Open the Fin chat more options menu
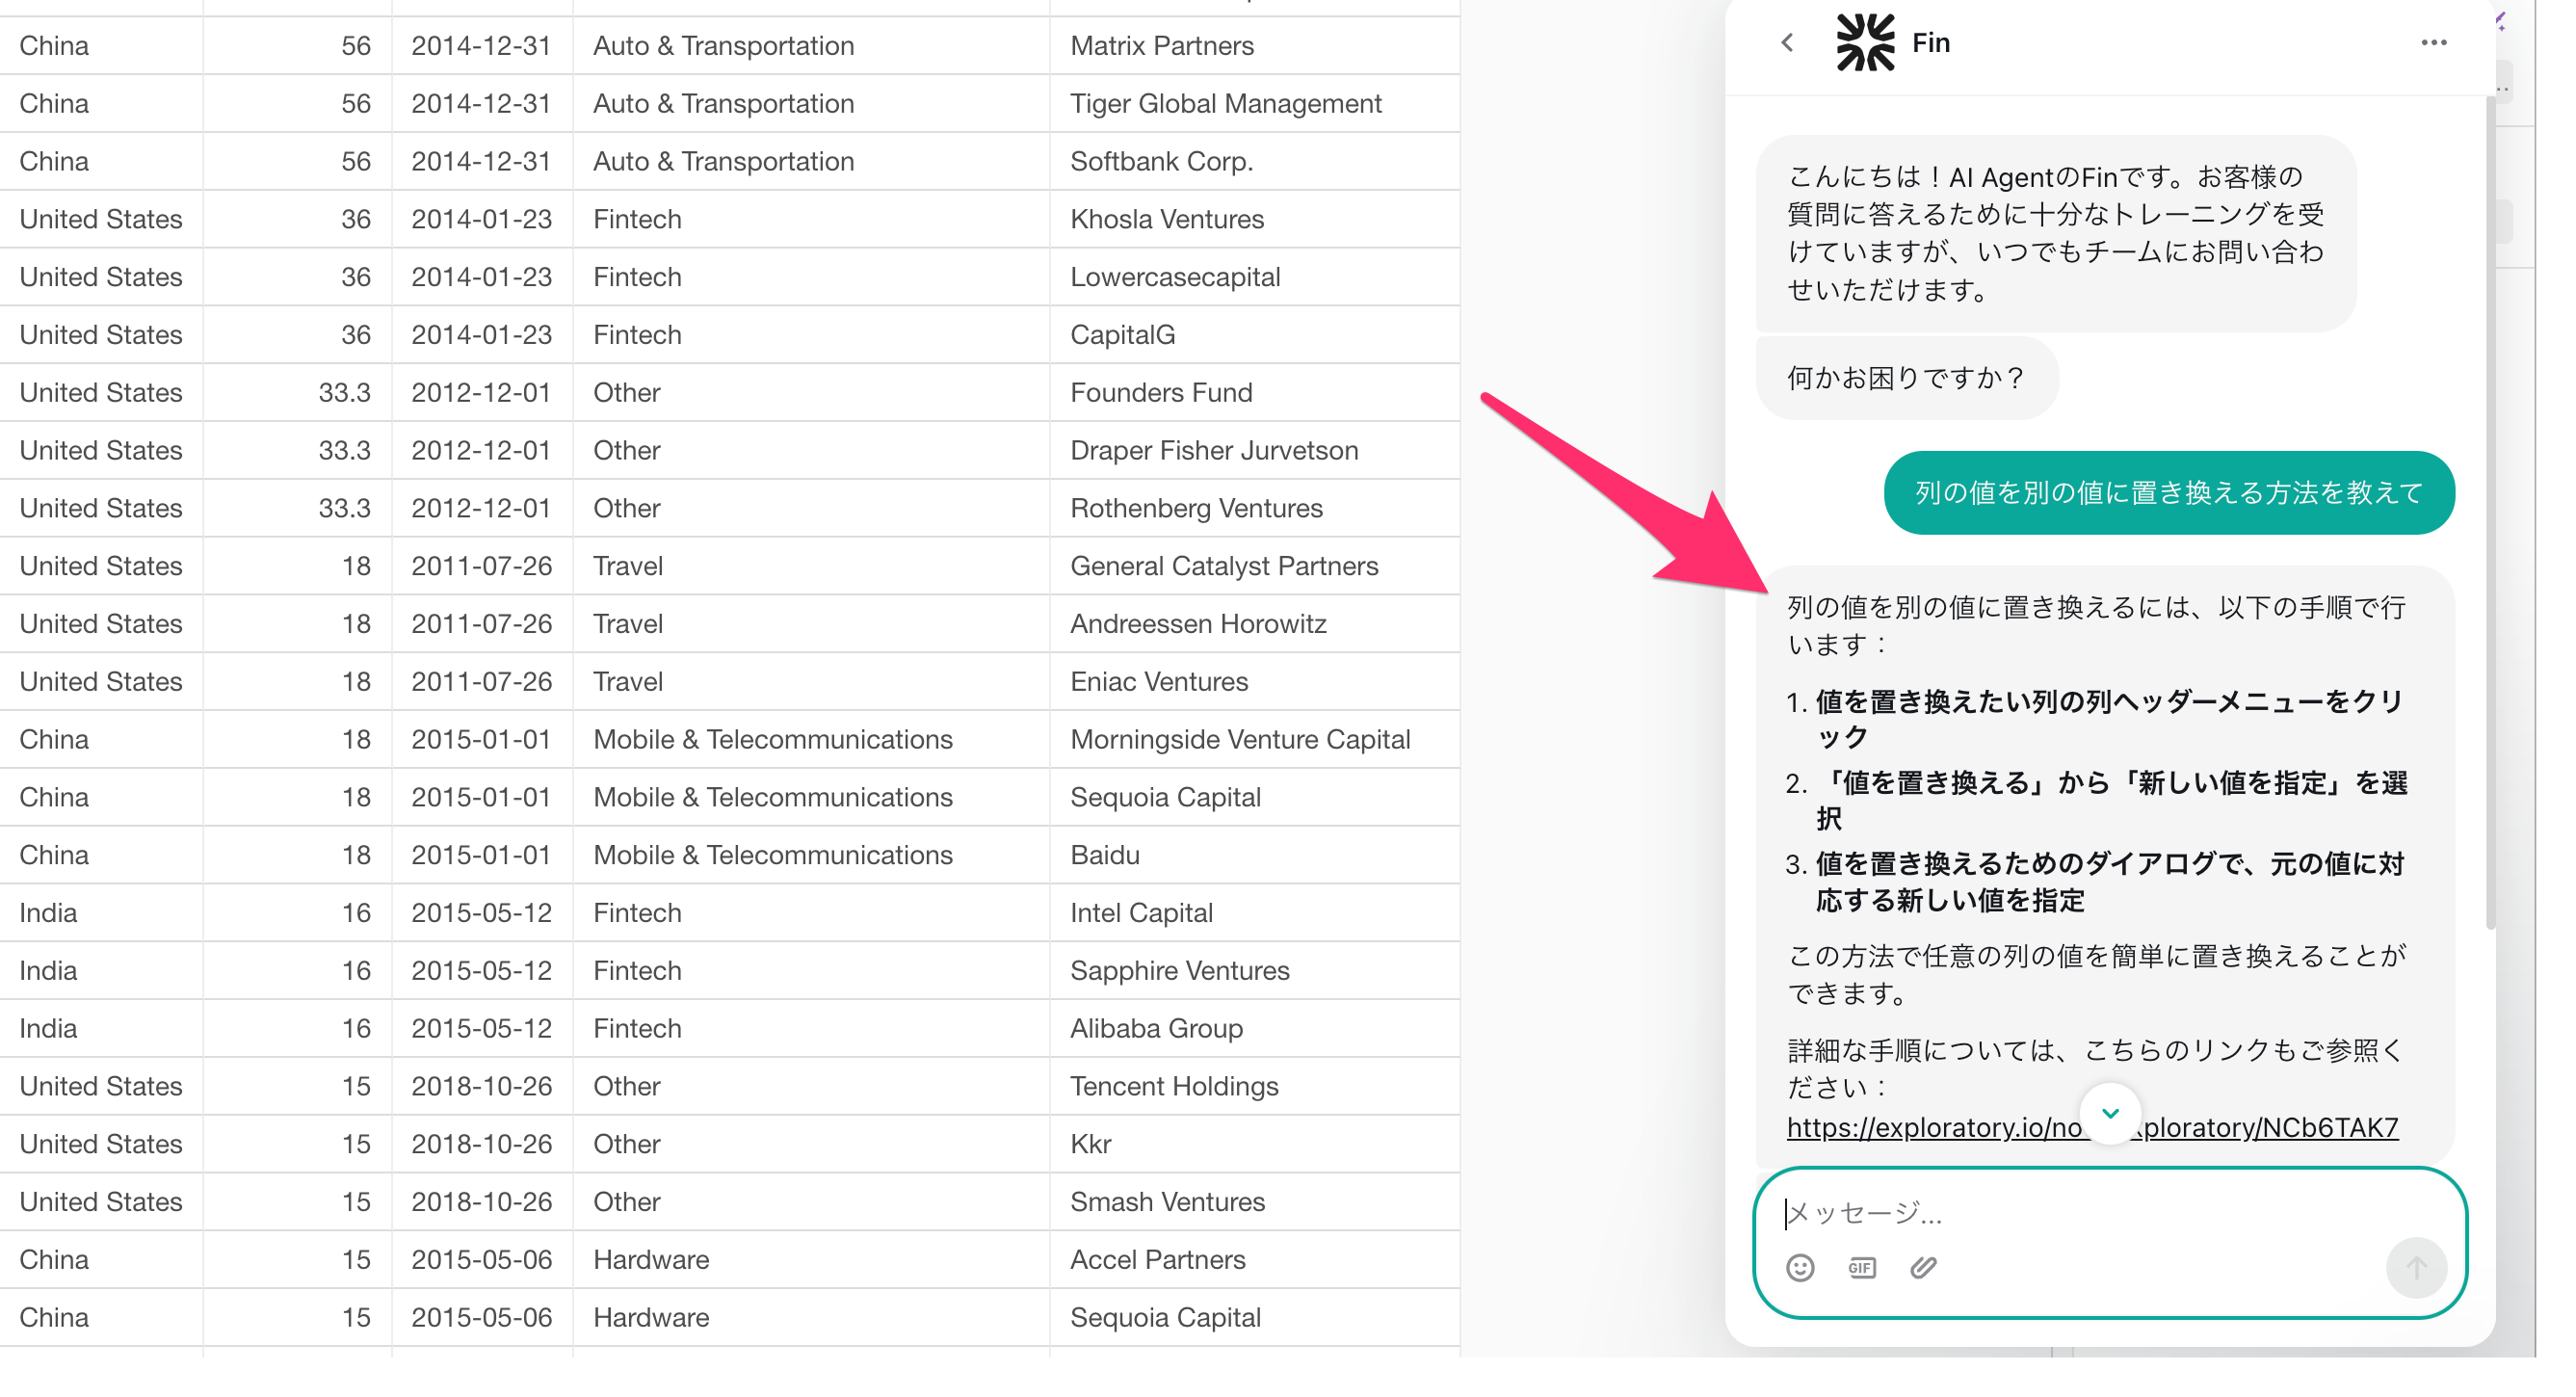 pyautogui.click(x=2433, y=42)
